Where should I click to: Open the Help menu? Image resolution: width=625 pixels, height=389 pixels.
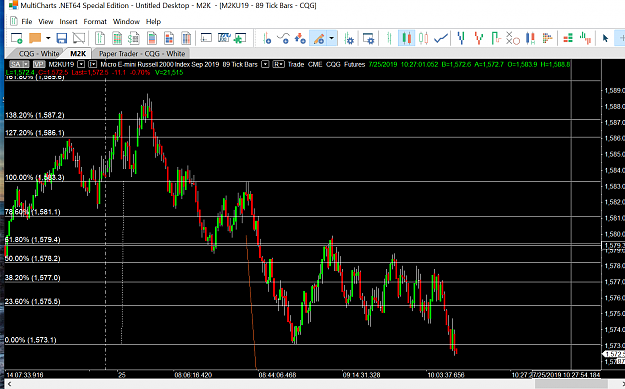[x=153, y=22]
